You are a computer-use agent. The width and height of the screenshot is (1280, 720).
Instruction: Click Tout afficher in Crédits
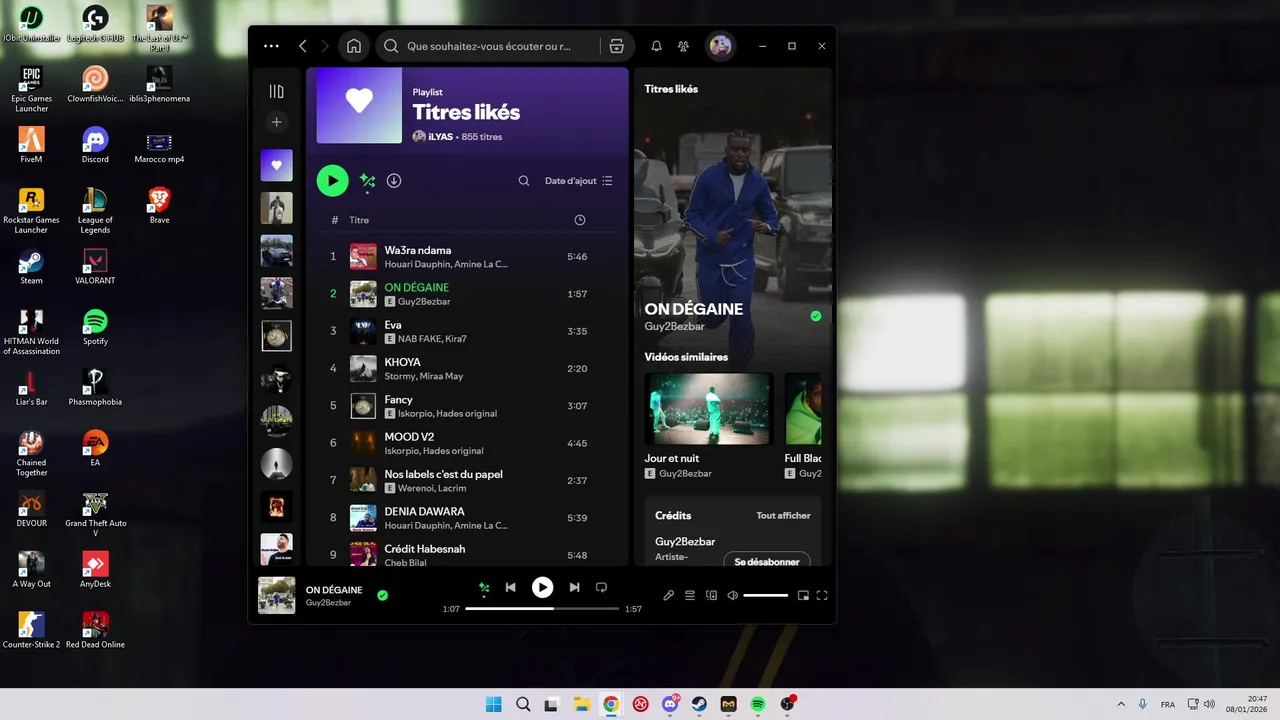[x=783, y=516]
